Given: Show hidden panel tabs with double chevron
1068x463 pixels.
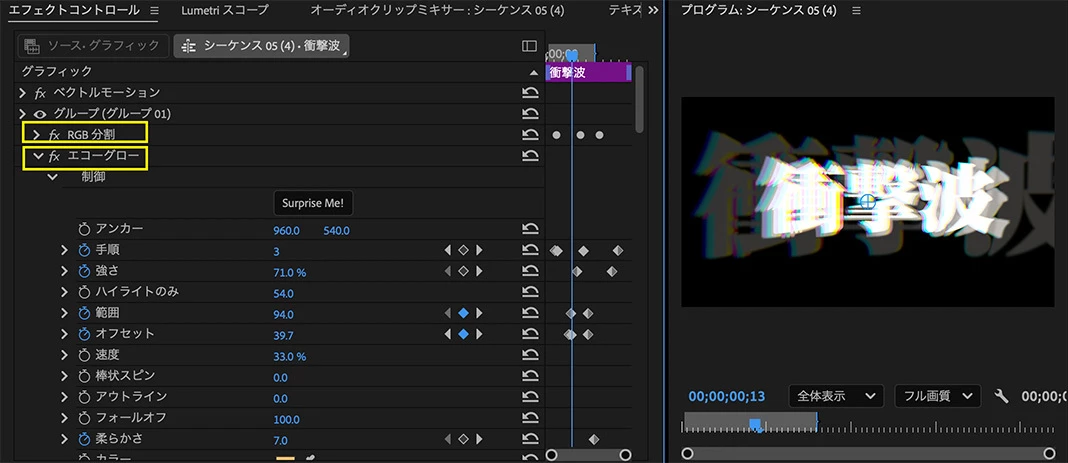Looking at the screenshot, I should click(x=653, y=11).
